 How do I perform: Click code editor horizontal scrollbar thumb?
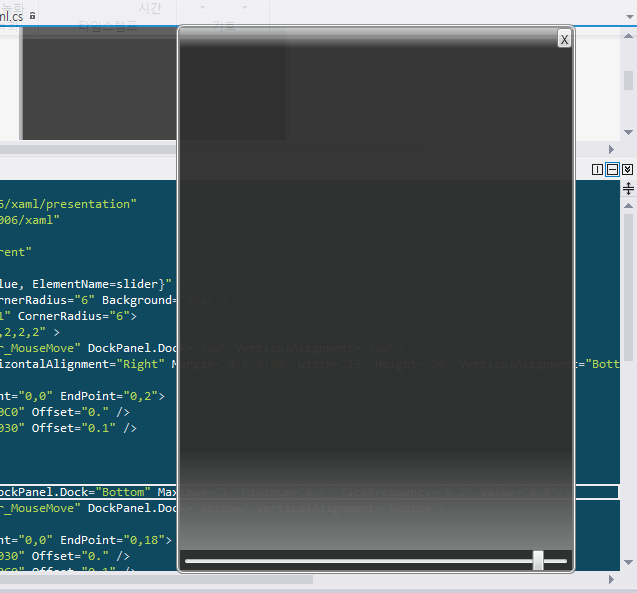(x=156, y=580)
